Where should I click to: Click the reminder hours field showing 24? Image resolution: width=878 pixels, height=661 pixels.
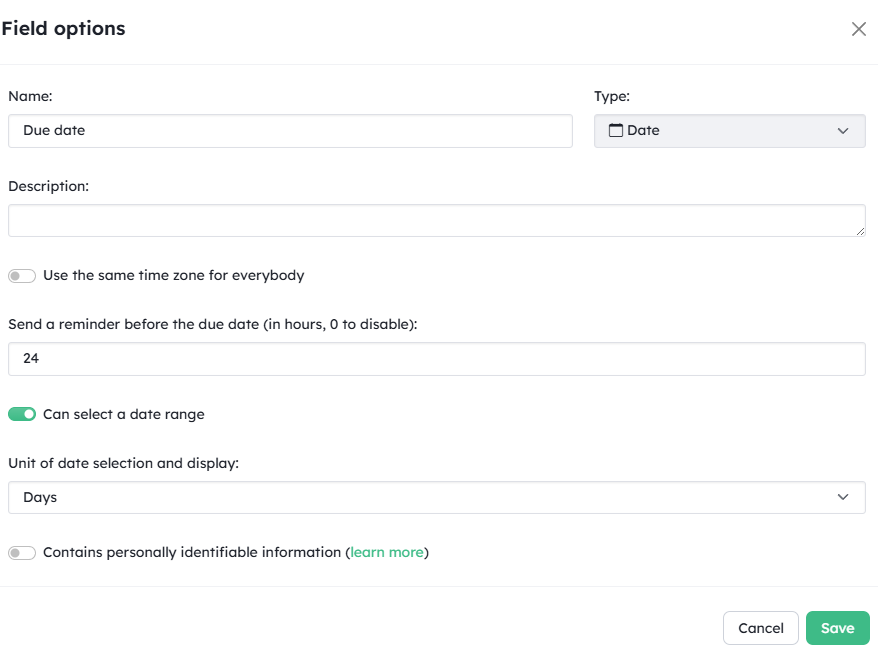click(x=436, y=358)
